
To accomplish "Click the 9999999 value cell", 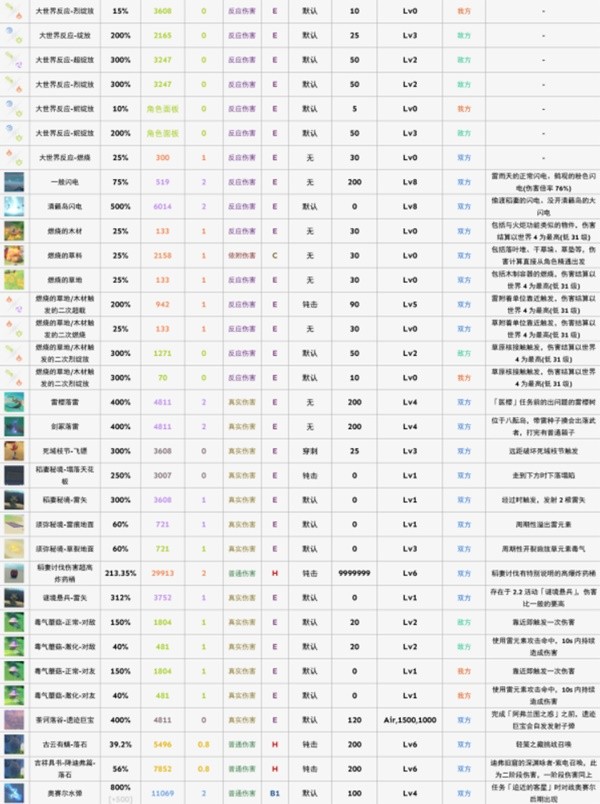I will click(x=354, y=573).
